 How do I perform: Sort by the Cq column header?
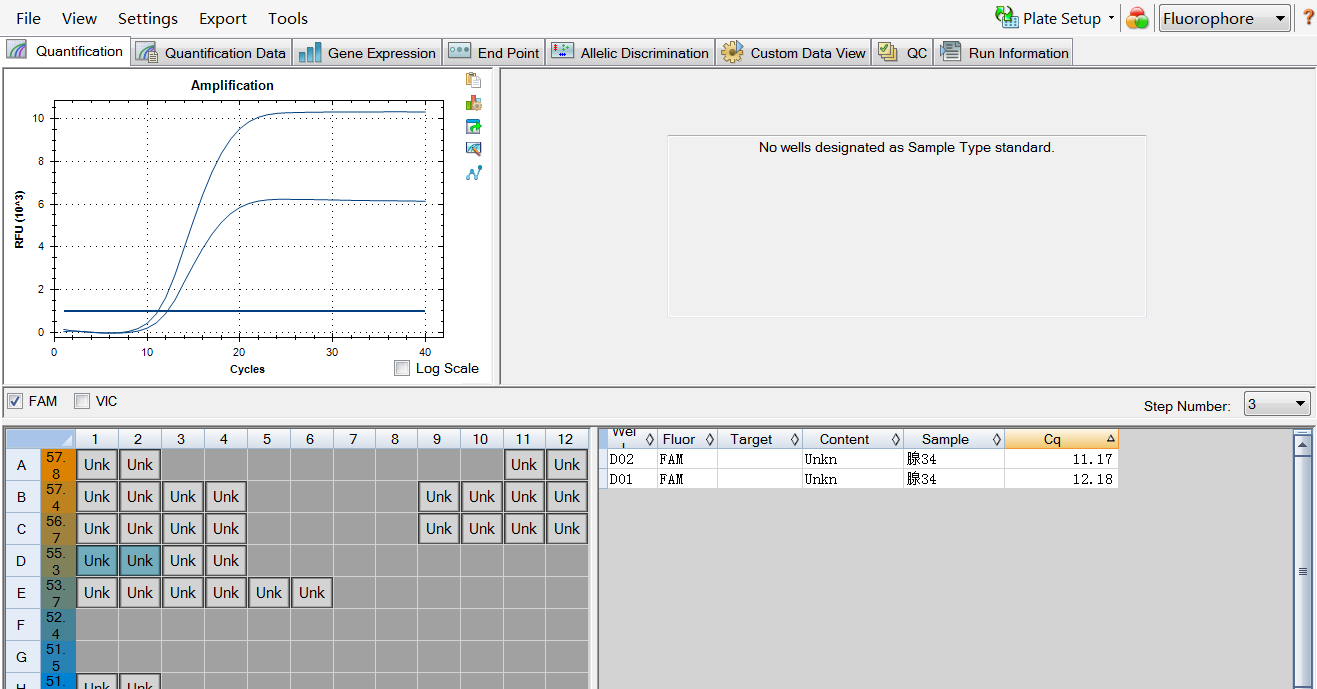[x=1062, y=439]
